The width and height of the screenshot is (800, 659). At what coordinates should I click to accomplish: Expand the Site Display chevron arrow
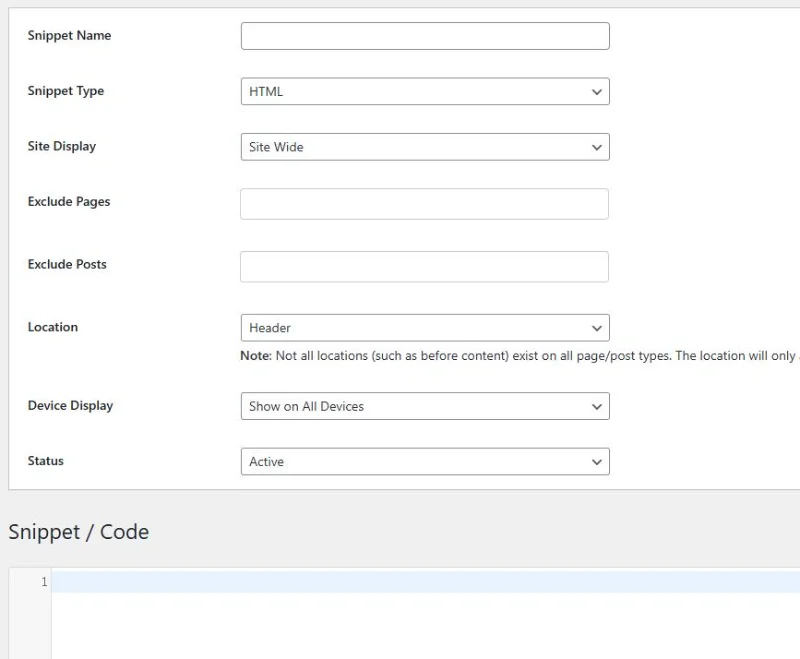point(598,147)
